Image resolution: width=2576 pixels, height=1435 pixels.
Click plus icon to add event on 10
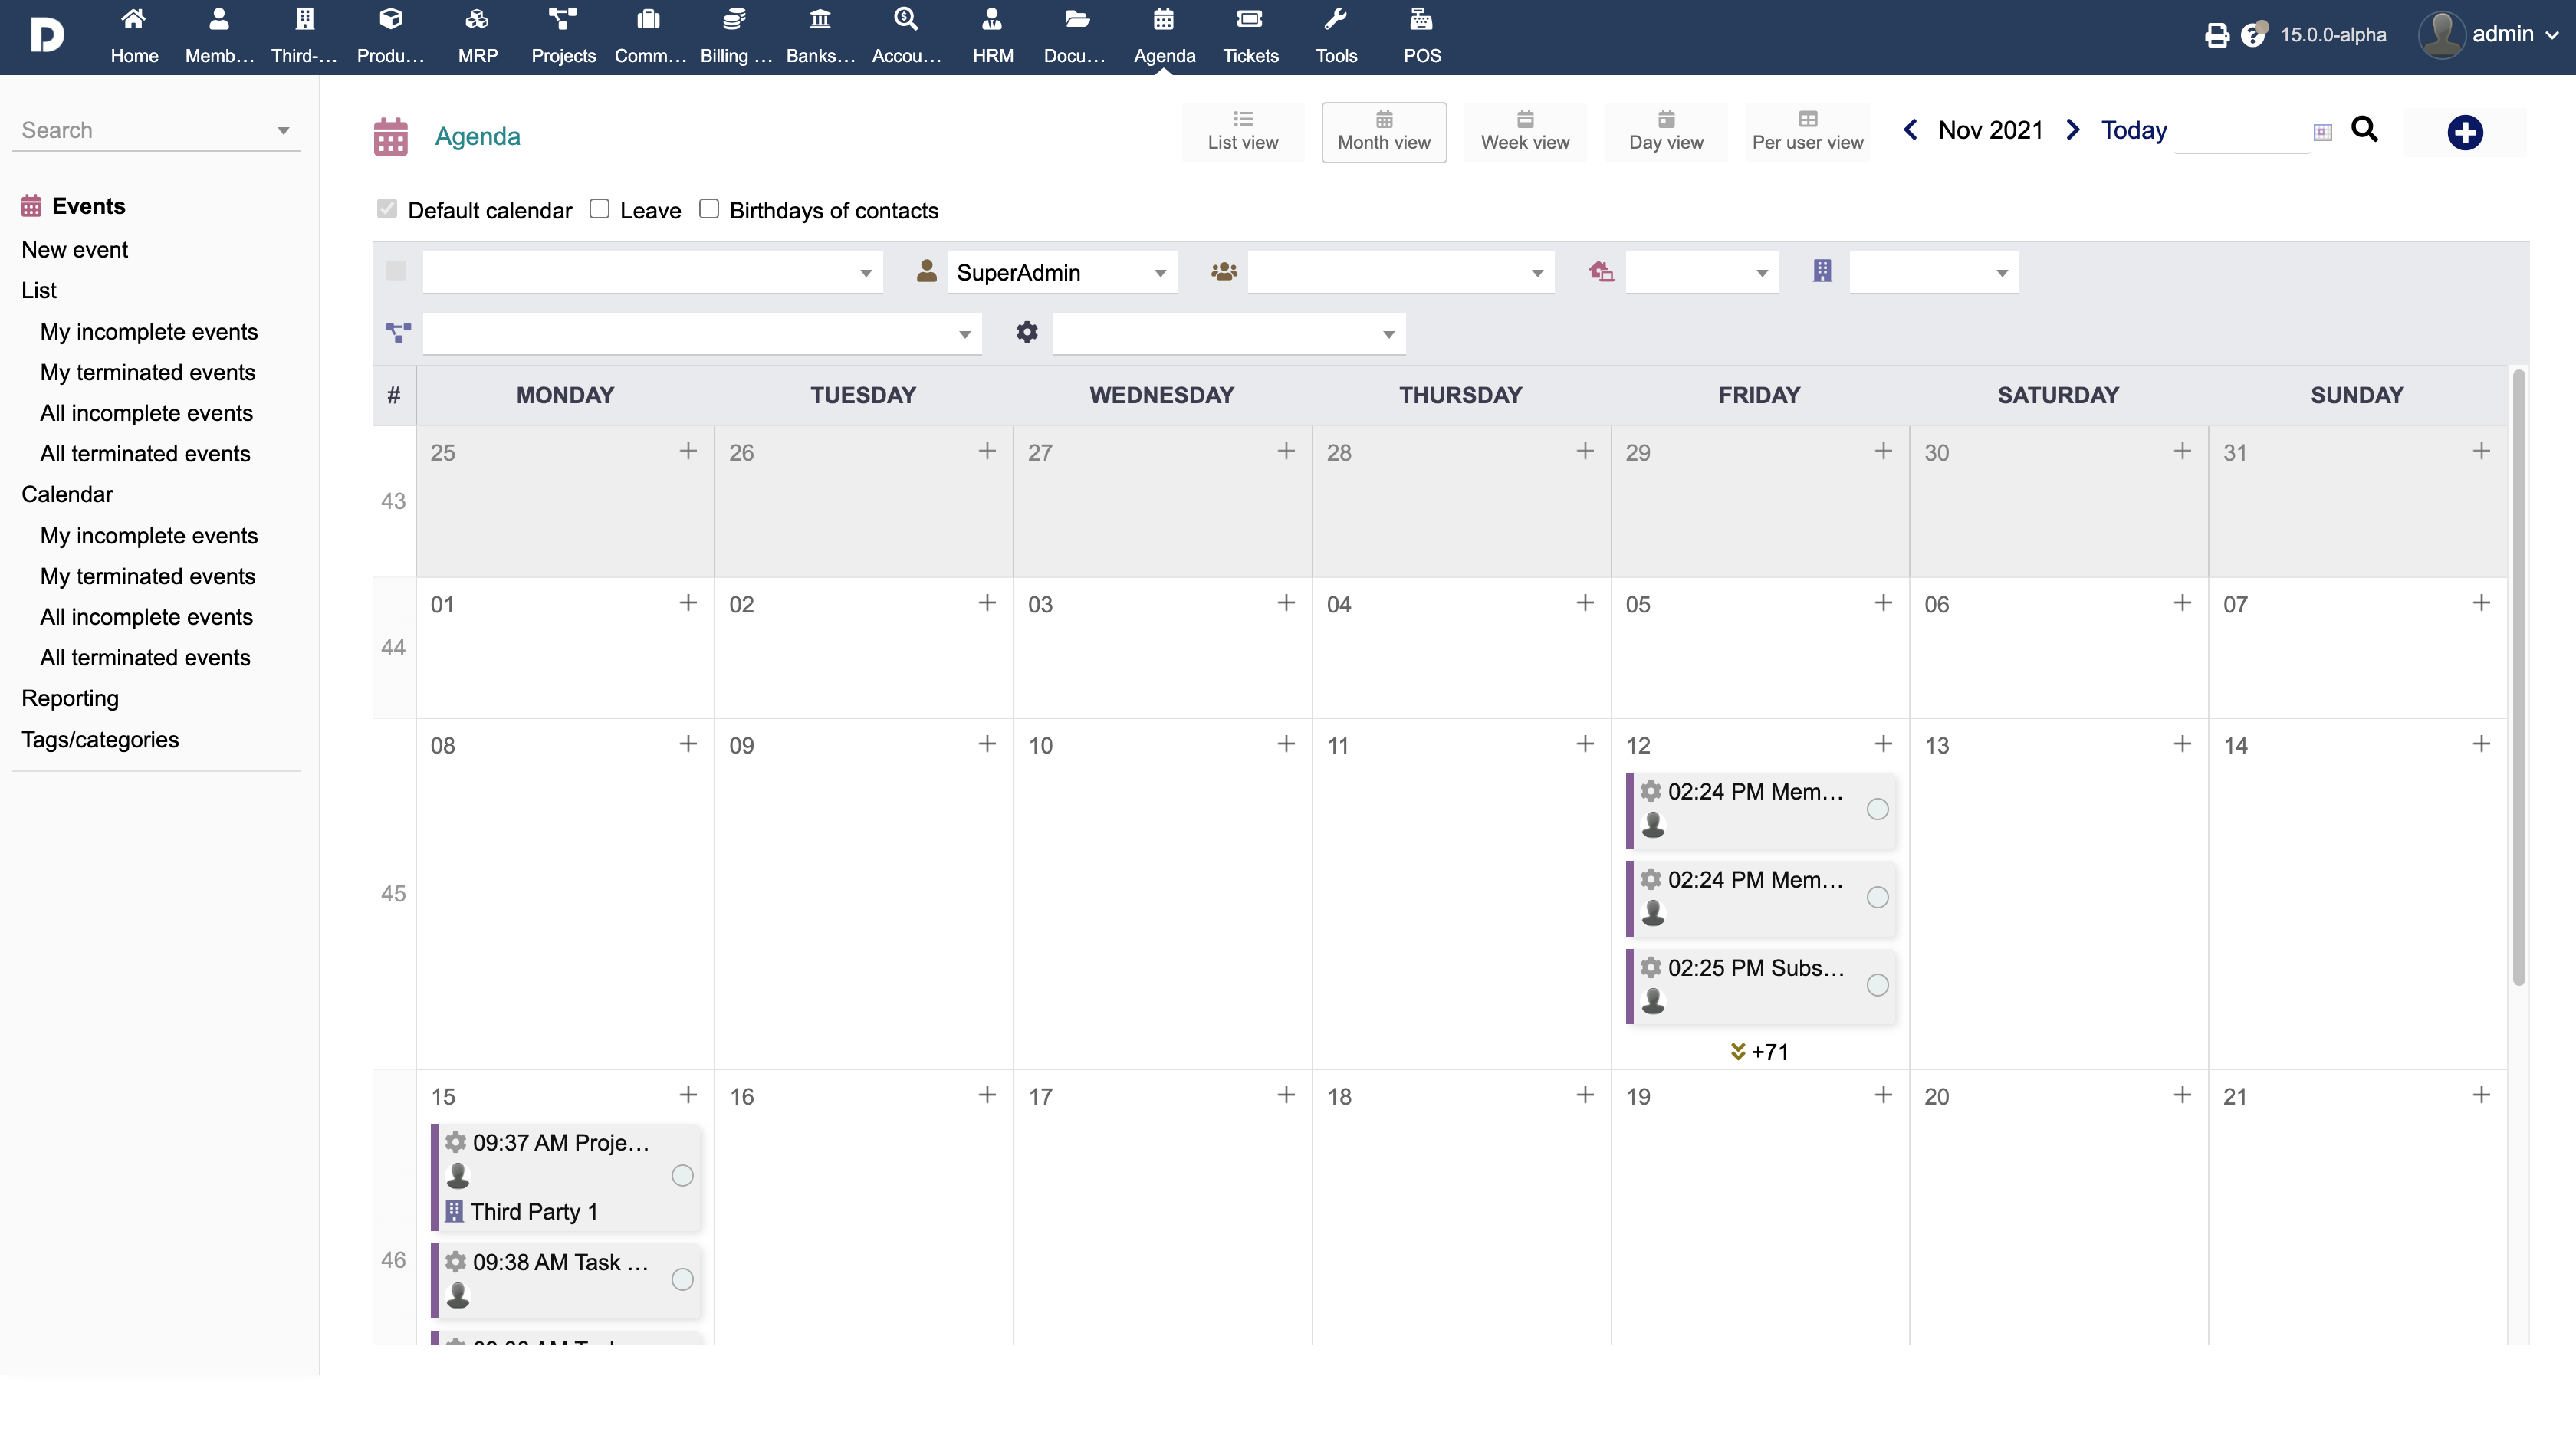click(1285, 744)
